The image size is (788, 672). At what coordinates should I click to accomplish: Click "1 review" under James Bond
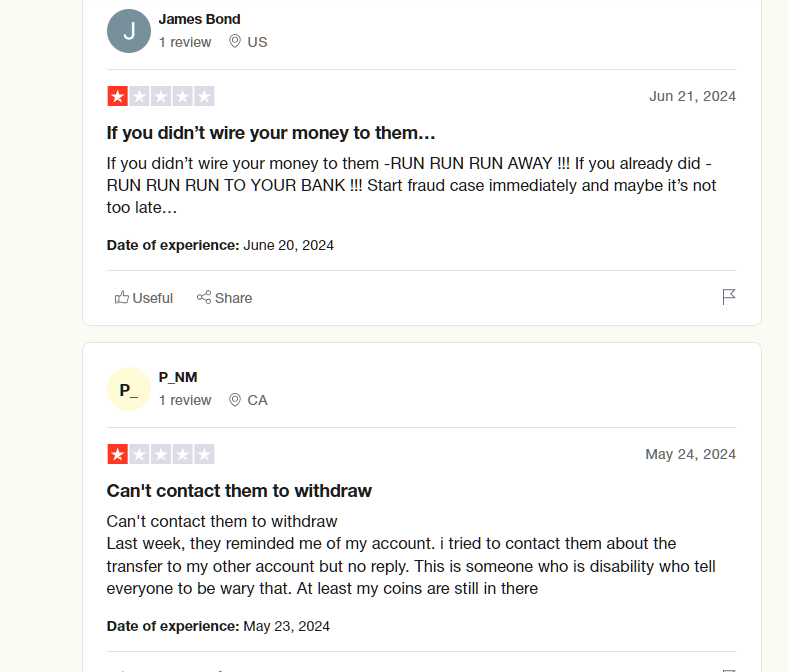point(185,42)
